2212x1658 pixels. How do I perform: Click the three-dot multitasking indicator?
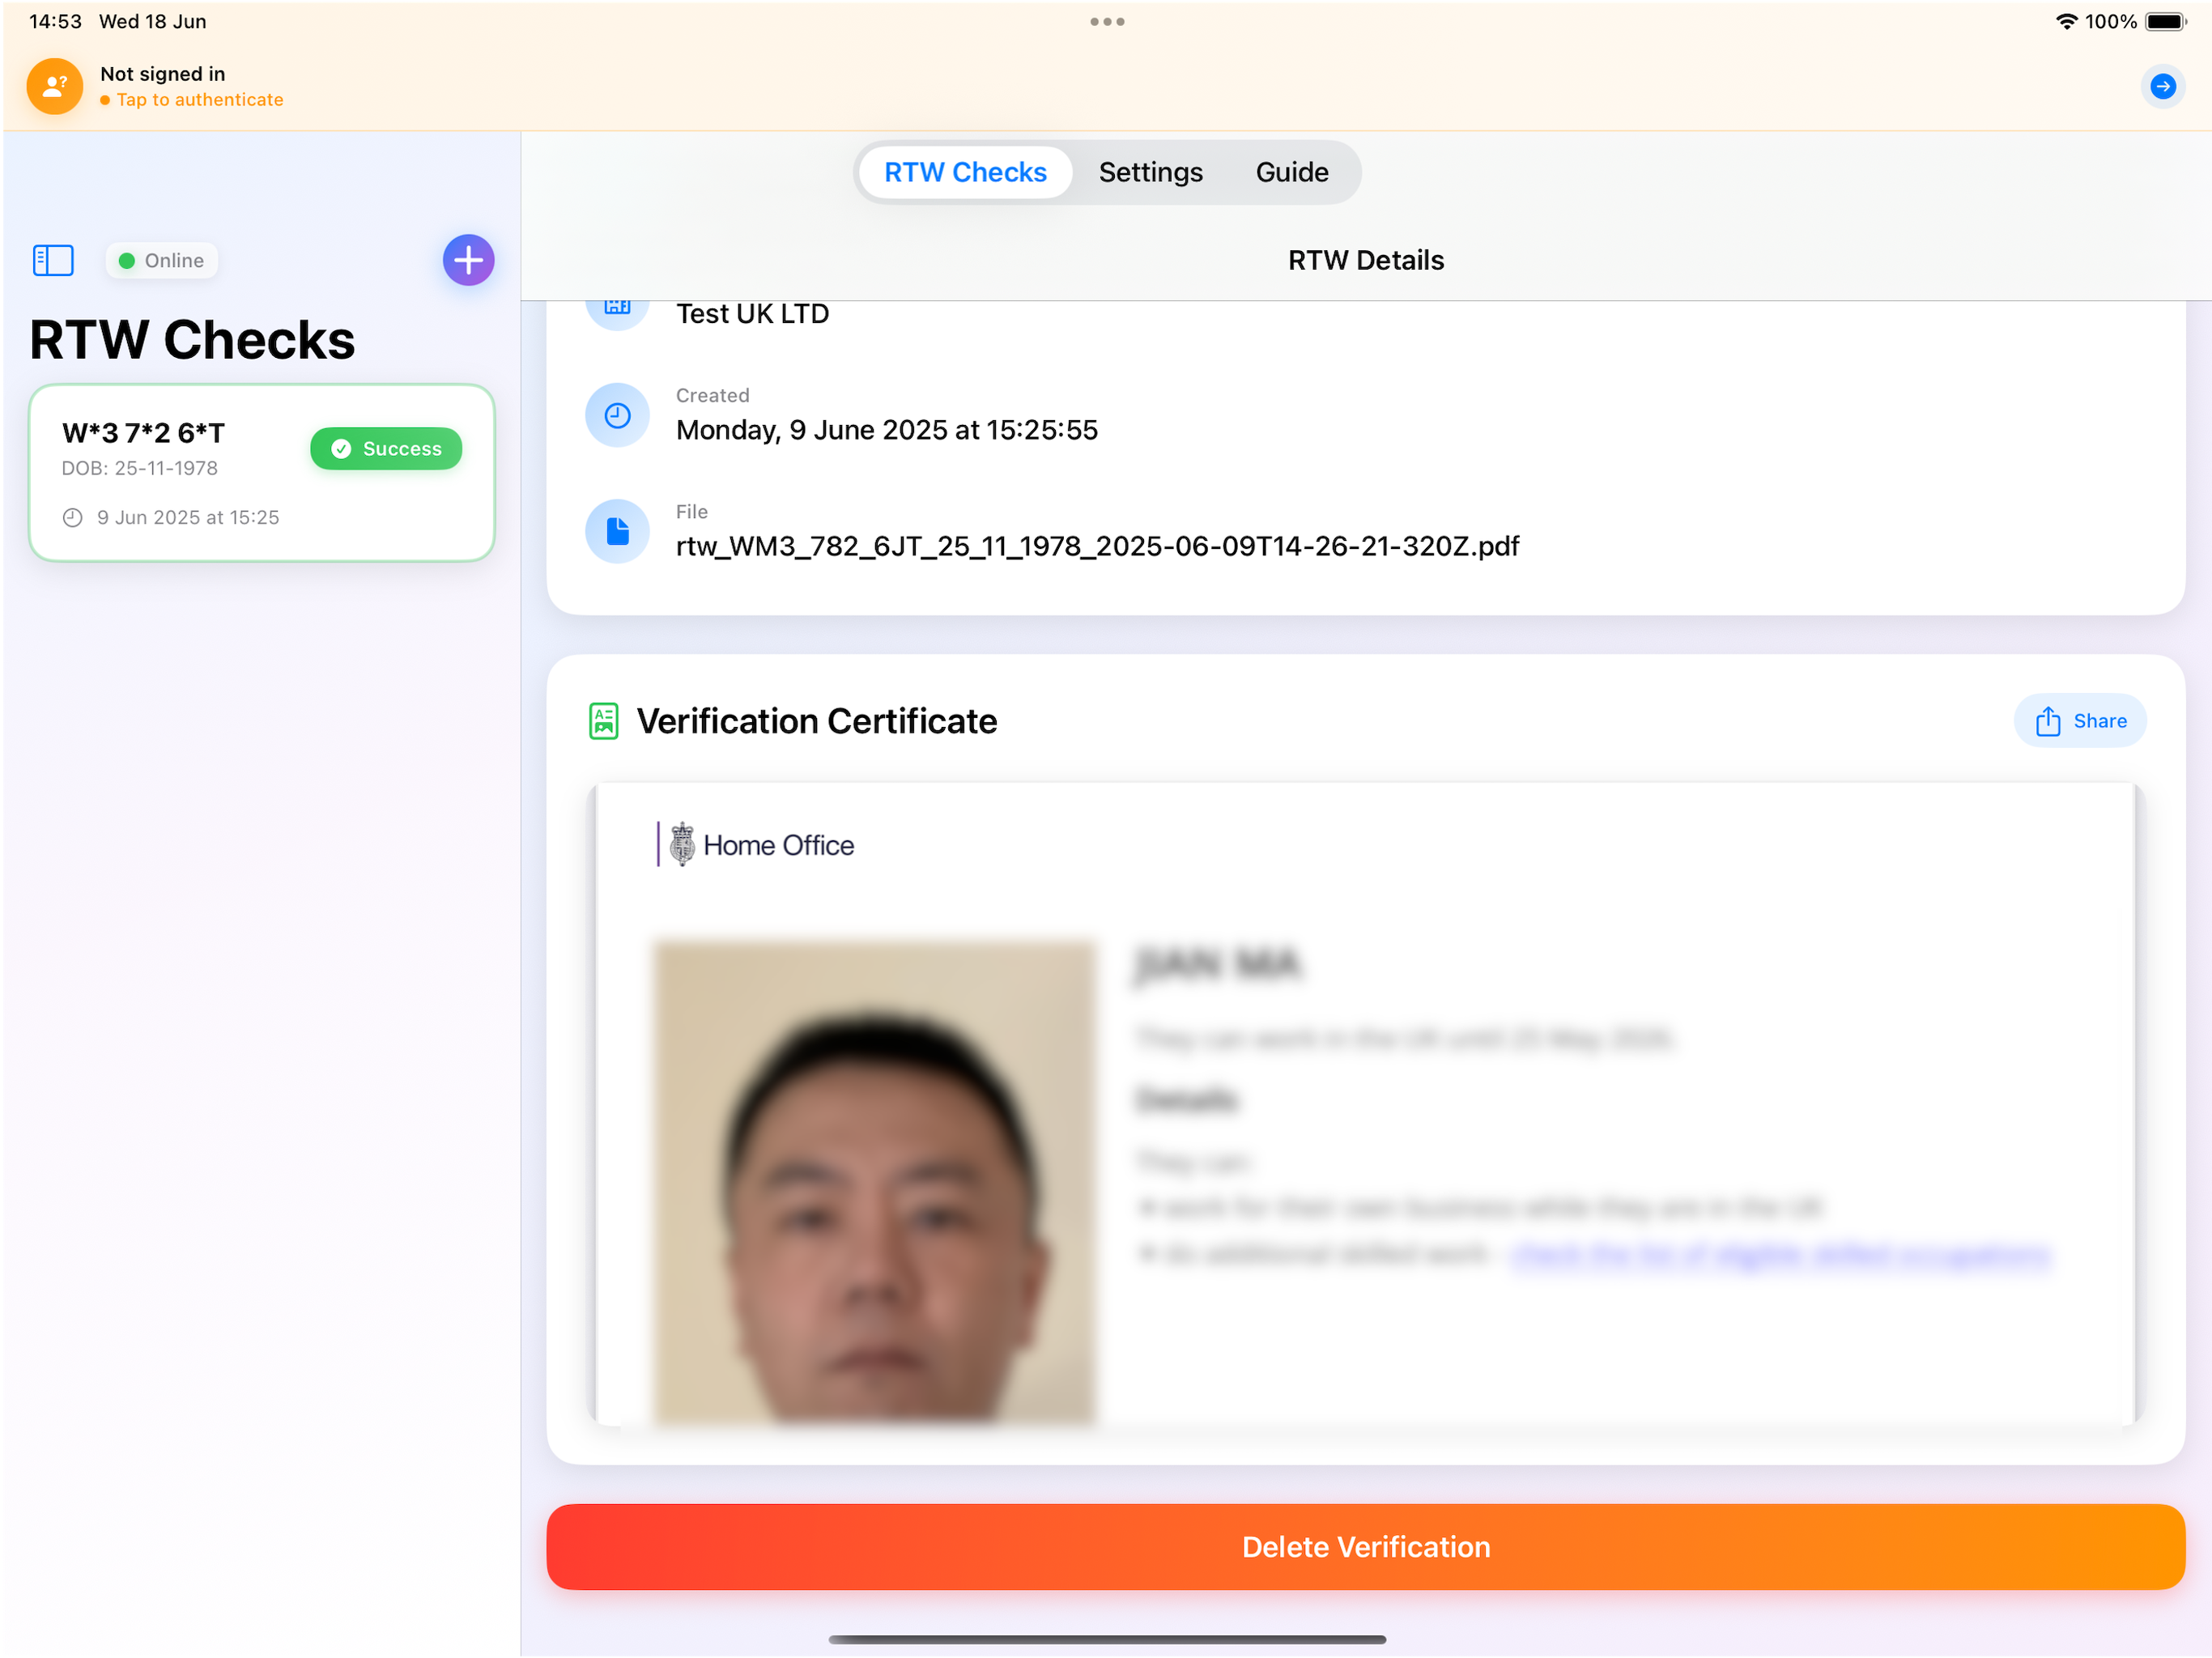(x=1107, y=21)
